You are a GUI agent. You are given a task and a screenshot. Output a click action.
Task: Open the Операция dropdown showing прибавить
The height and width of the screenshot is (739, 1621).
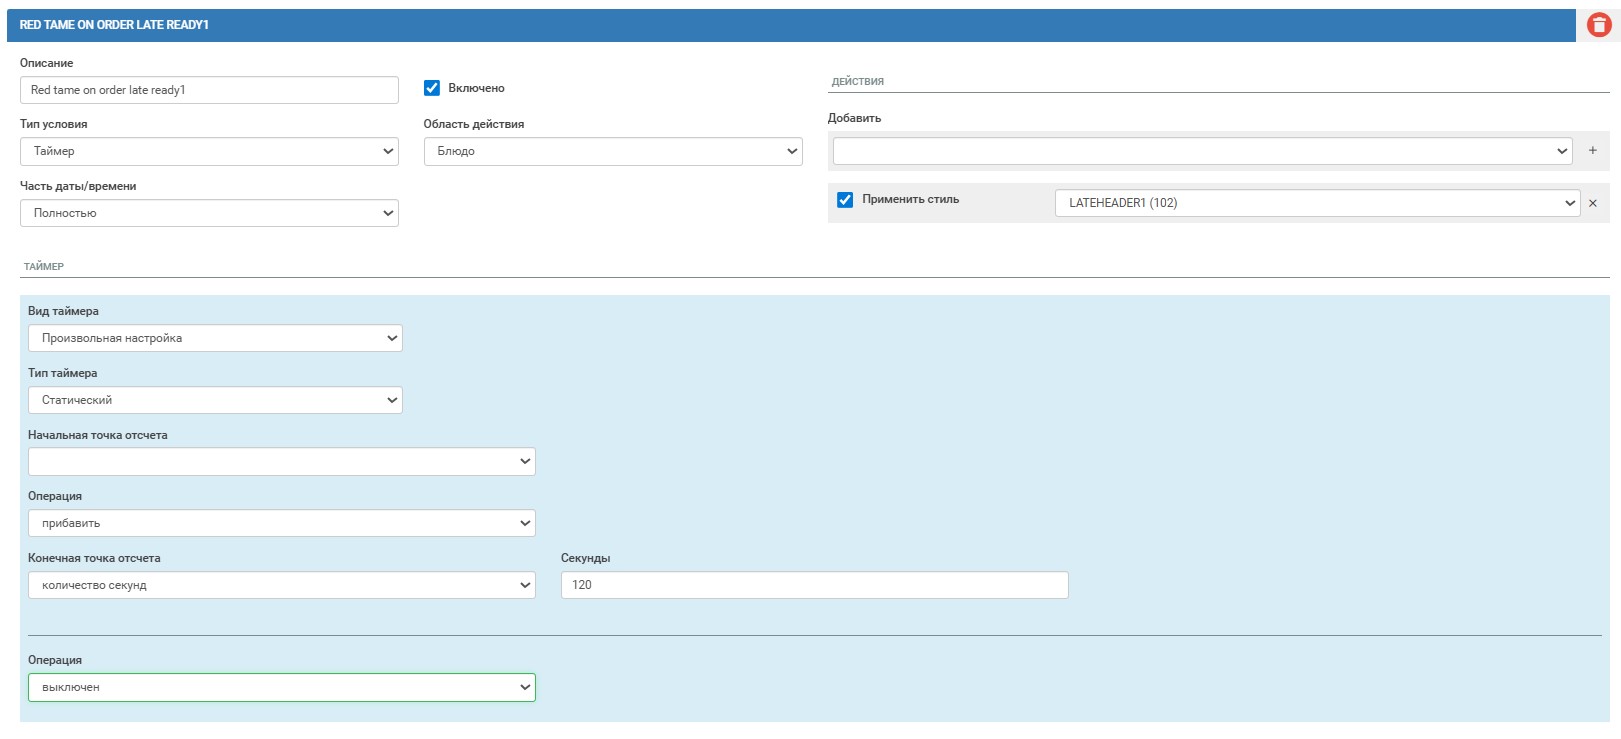[x=281, y=523]
